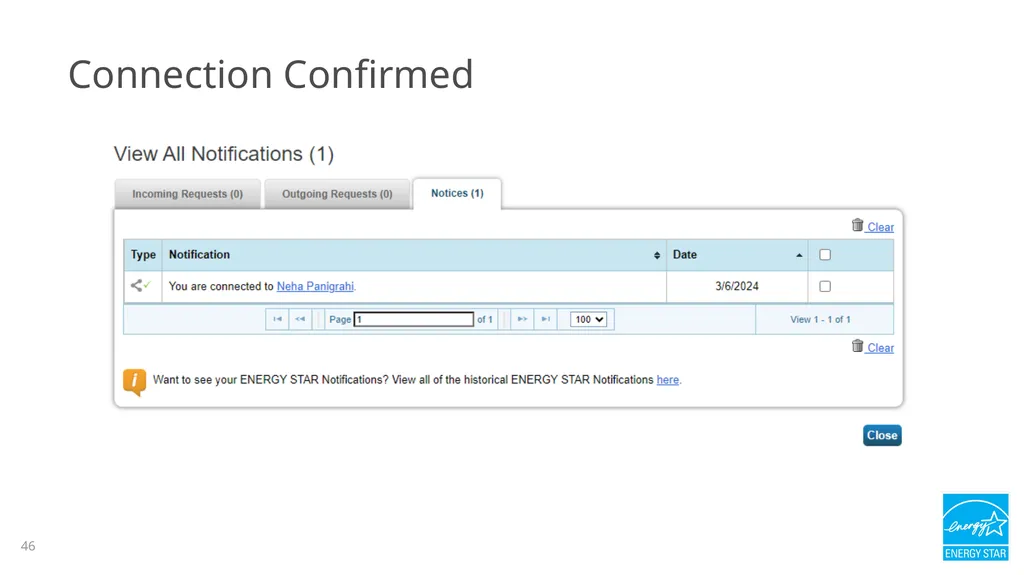This screenshot has height=575, width=1024.
Task: Go to the first page of notifications
Action: 277,320
